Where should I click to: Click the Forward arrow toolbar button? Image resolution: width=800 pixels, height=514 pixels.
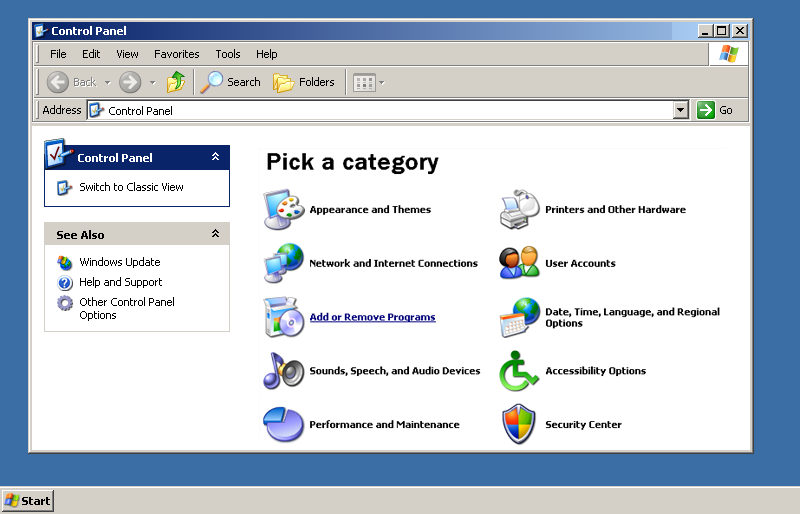coord(130,82)
